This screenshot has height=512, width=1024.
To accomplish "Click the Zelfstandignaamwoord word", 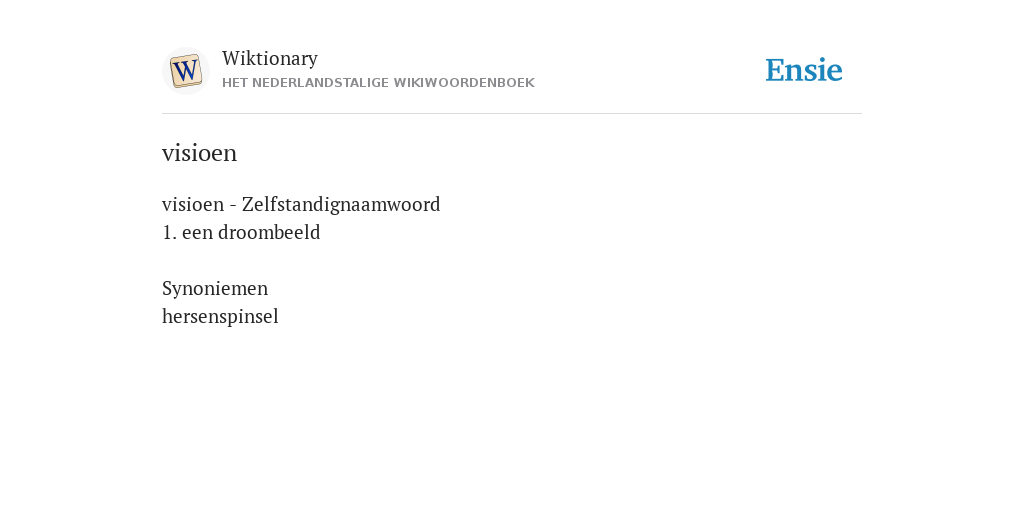I will pos(341,204).
